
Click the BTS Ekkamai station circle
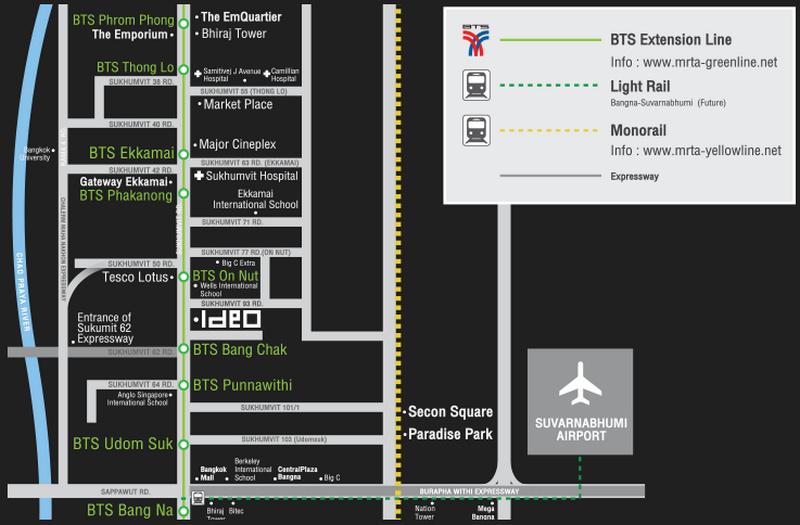(x=184, y=153)
